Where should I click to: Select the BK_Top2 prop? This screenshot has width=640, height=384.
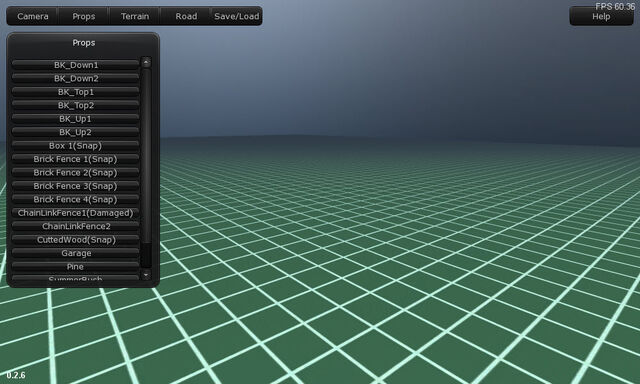tap(76, 105)
